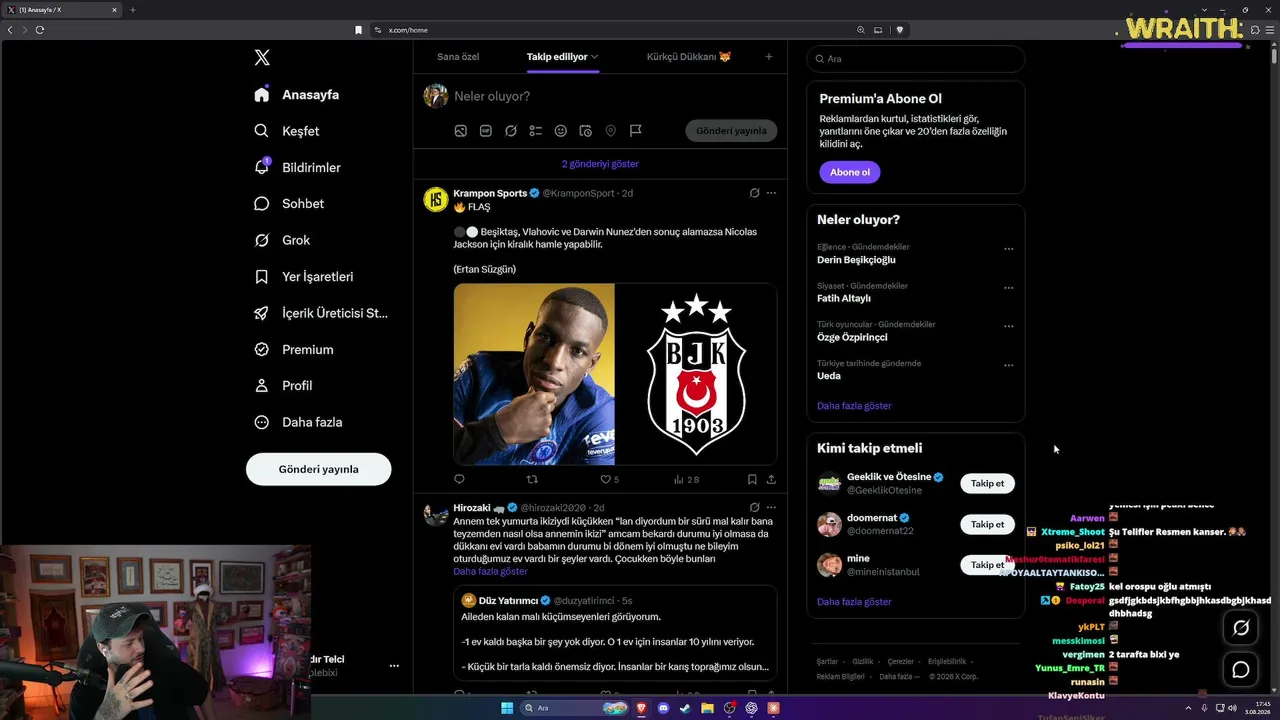Screen dimensions: 1280x720
Task: View analytics of Krampon Sports post
Action: (x=686, y=480)
